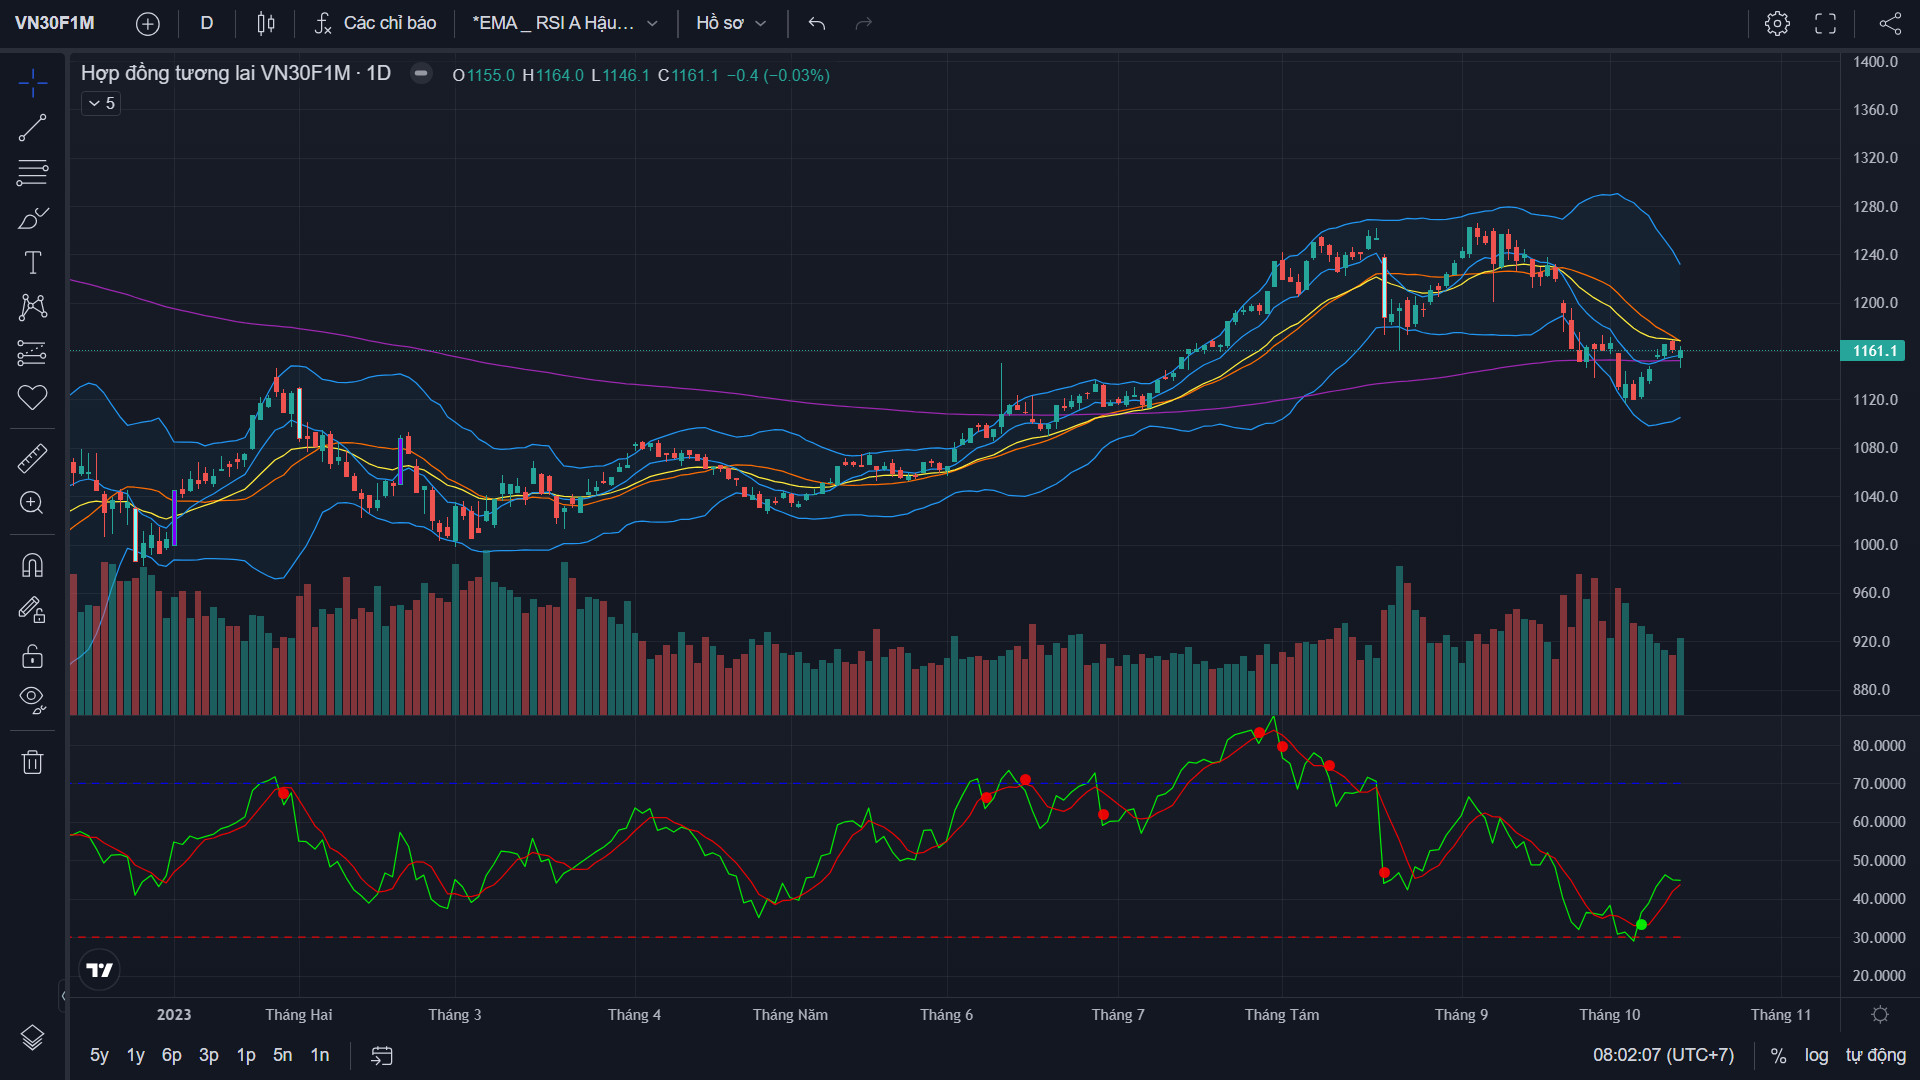
Task: Click the TradingView logo on the chart
Action: click(100, 970)
